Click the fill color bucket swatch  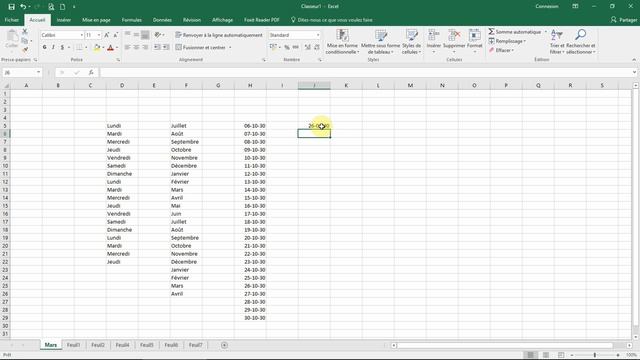point(97,48)
